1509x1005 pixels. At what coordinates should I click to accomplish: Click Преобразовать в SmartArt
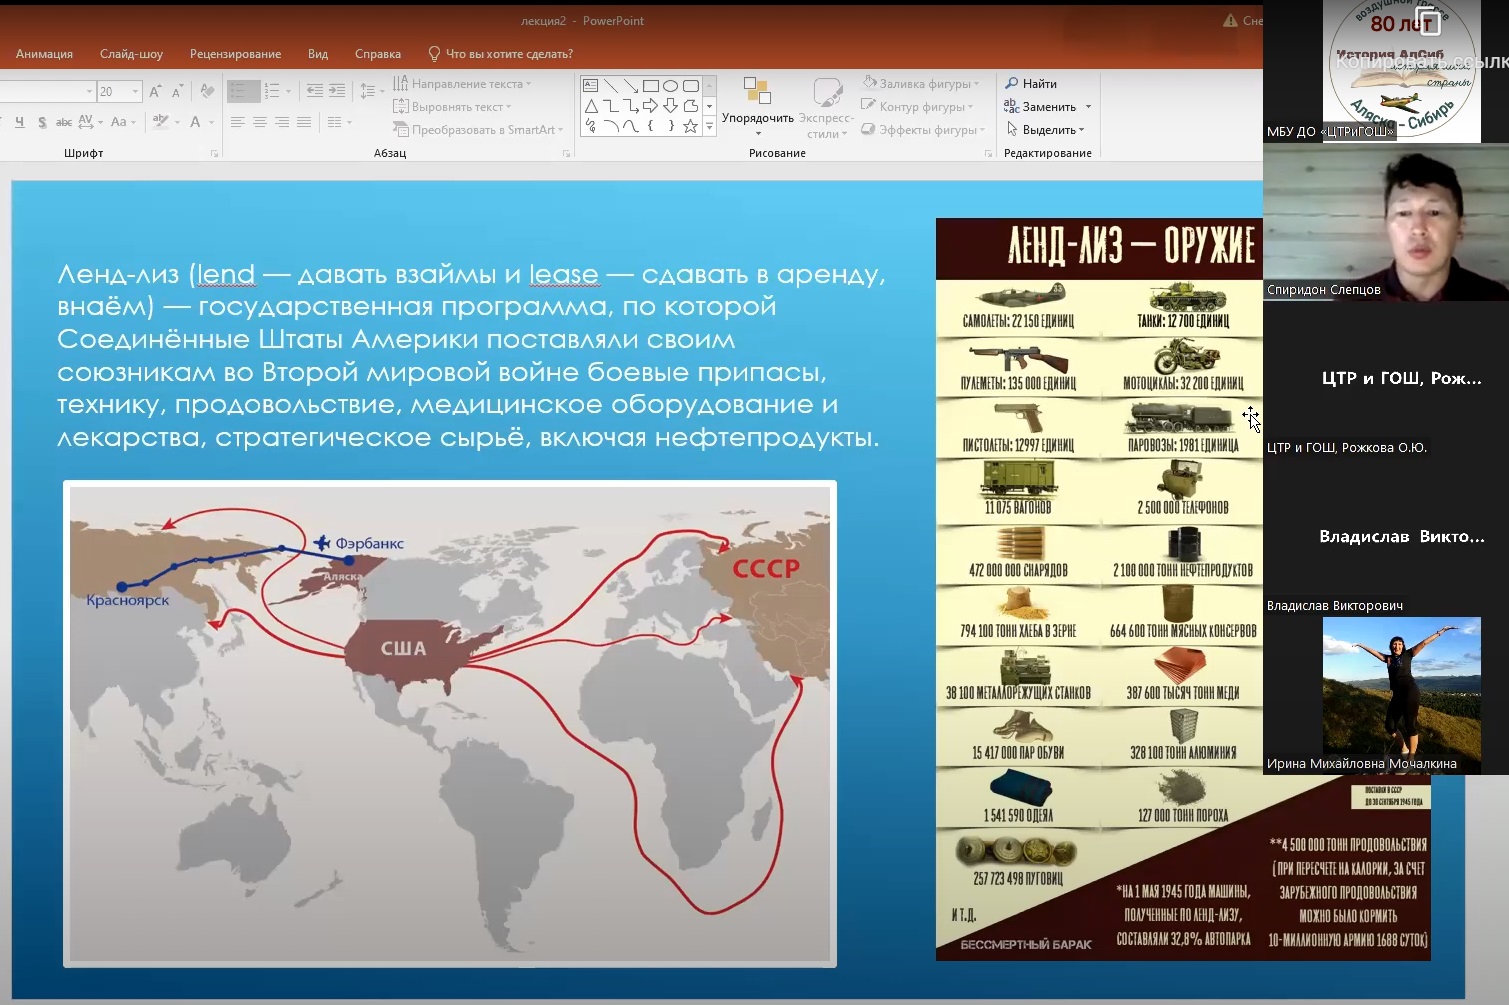[x=479, y=130]
